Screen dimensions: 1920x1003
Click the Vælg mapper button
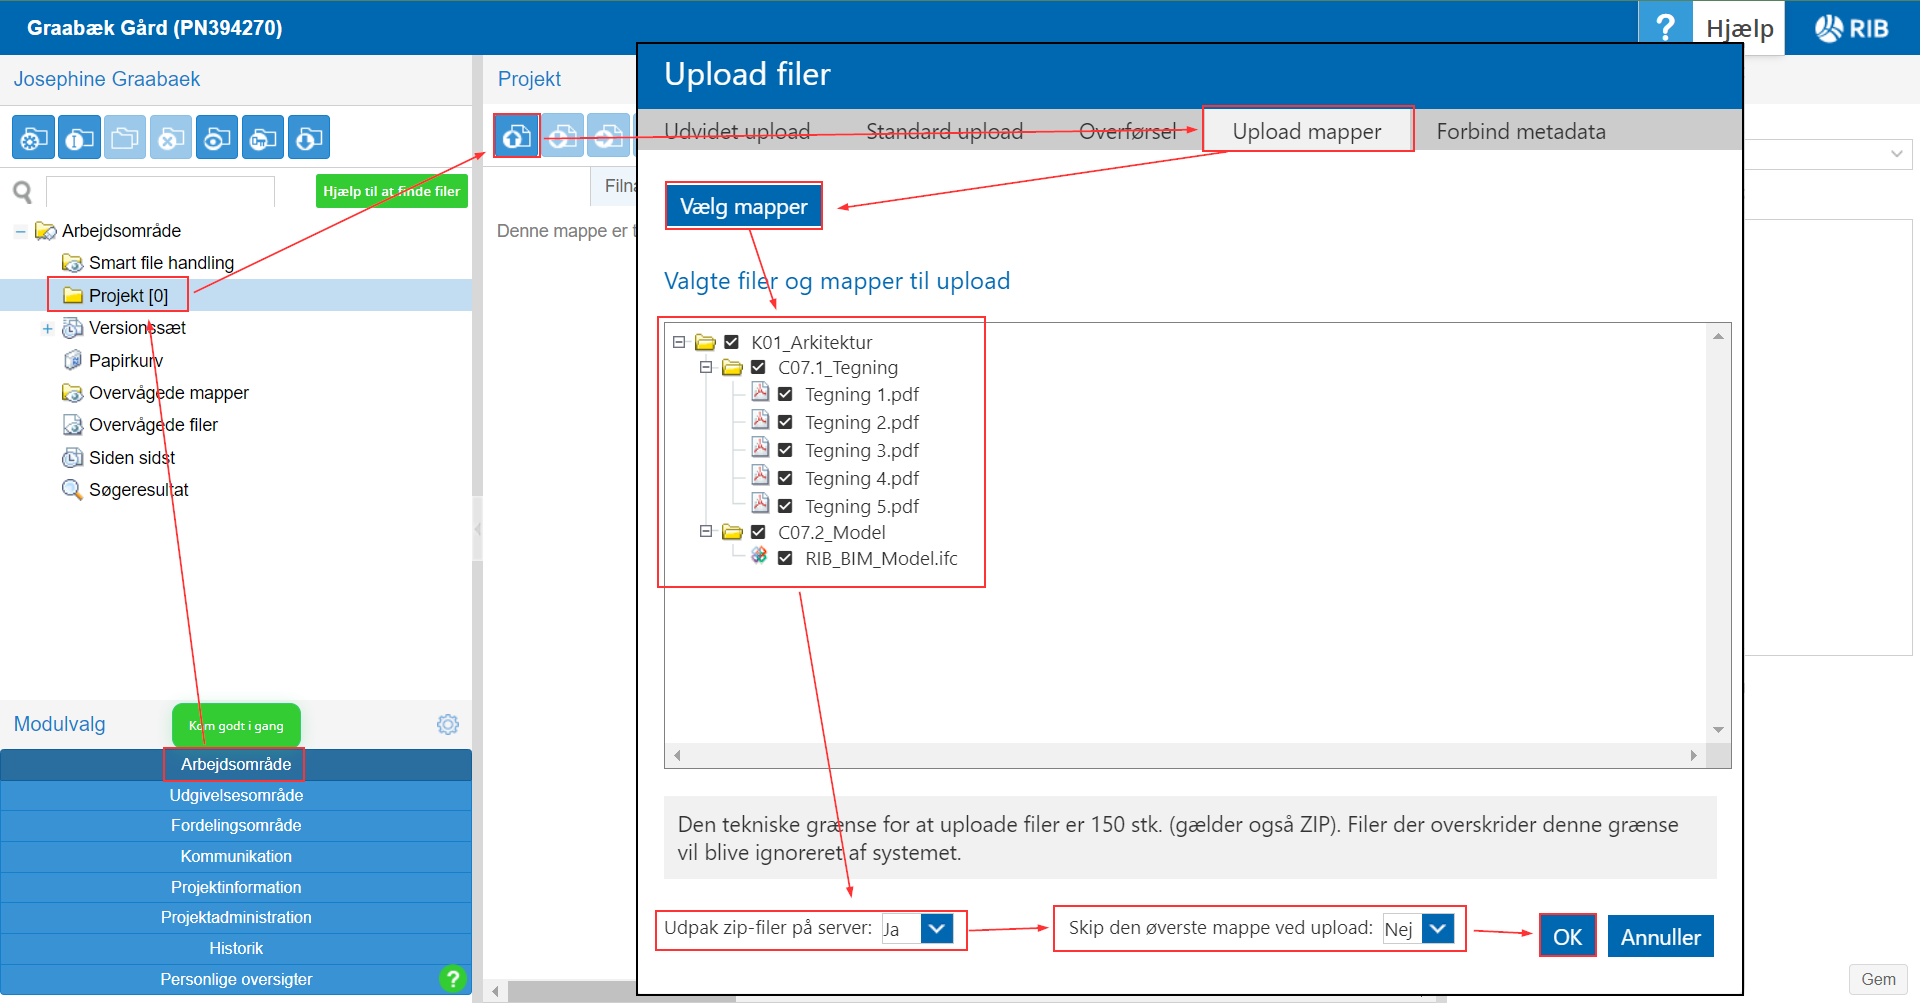(x=743, y=206)
